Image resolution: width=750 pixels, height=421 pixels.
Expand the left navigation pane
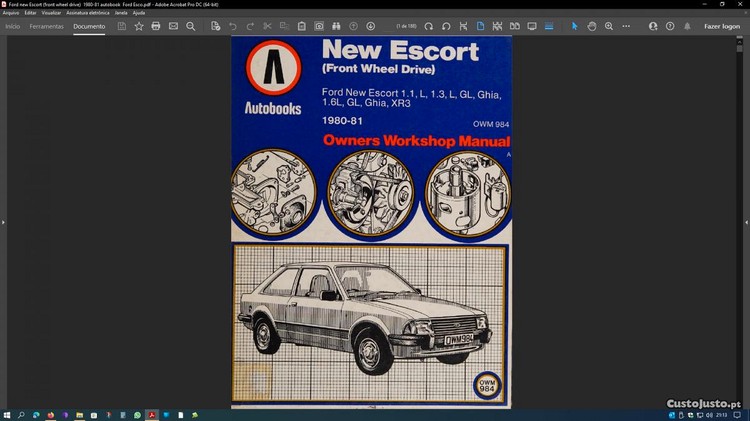tap(4, 222)
